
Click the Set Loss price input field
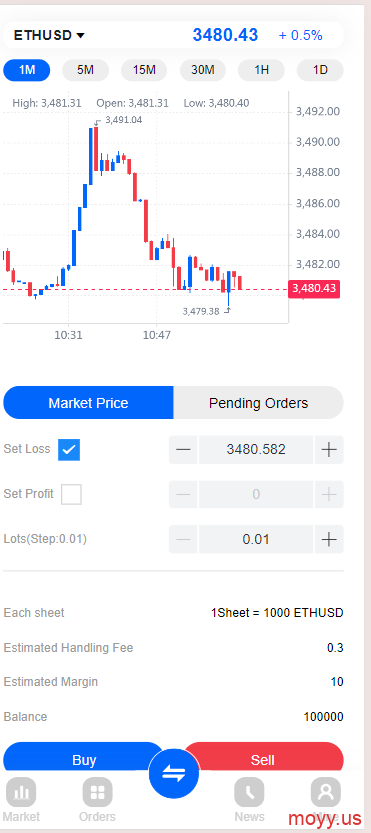pyautogui.click(x=256, y=449)
